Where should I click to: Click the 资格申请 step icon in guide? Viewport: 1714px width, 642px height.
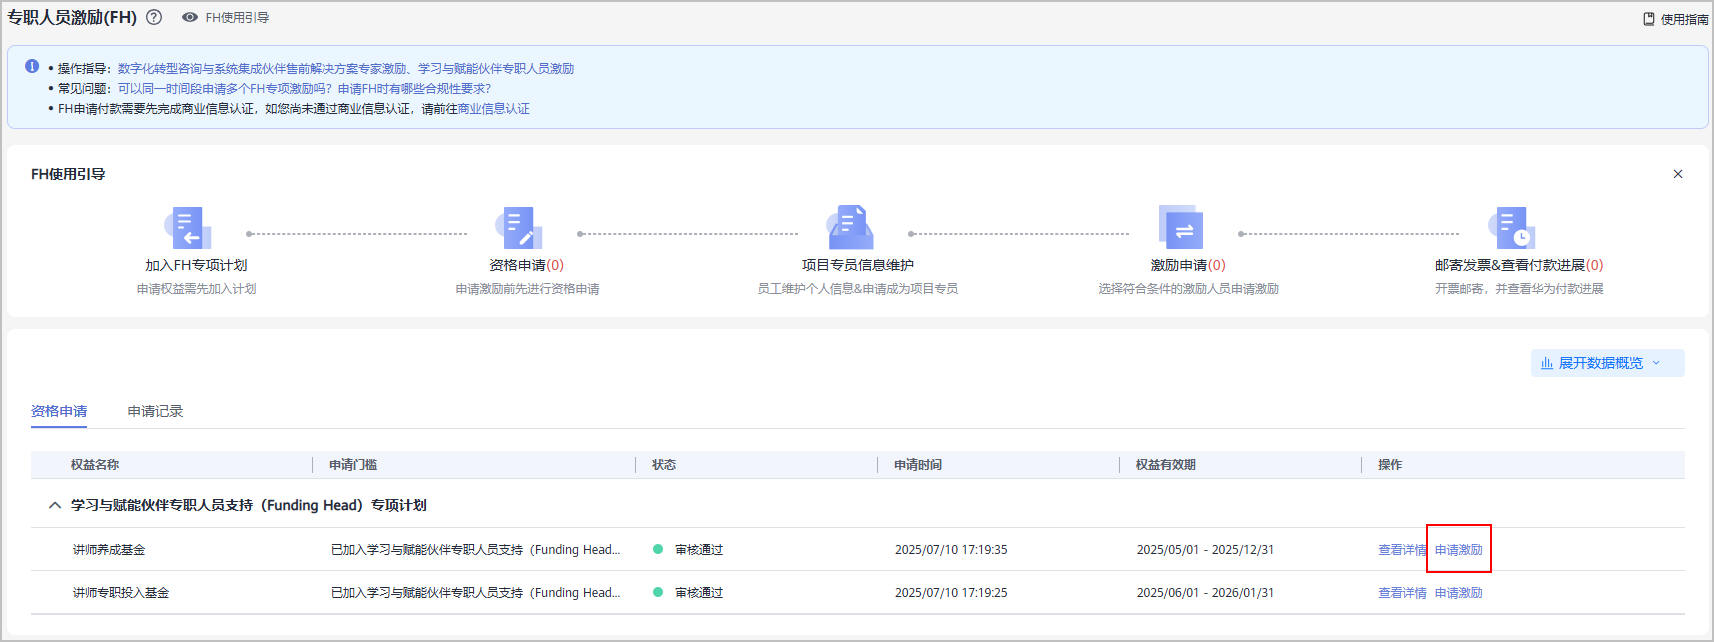pyautogui.click(x=519, y=228)
